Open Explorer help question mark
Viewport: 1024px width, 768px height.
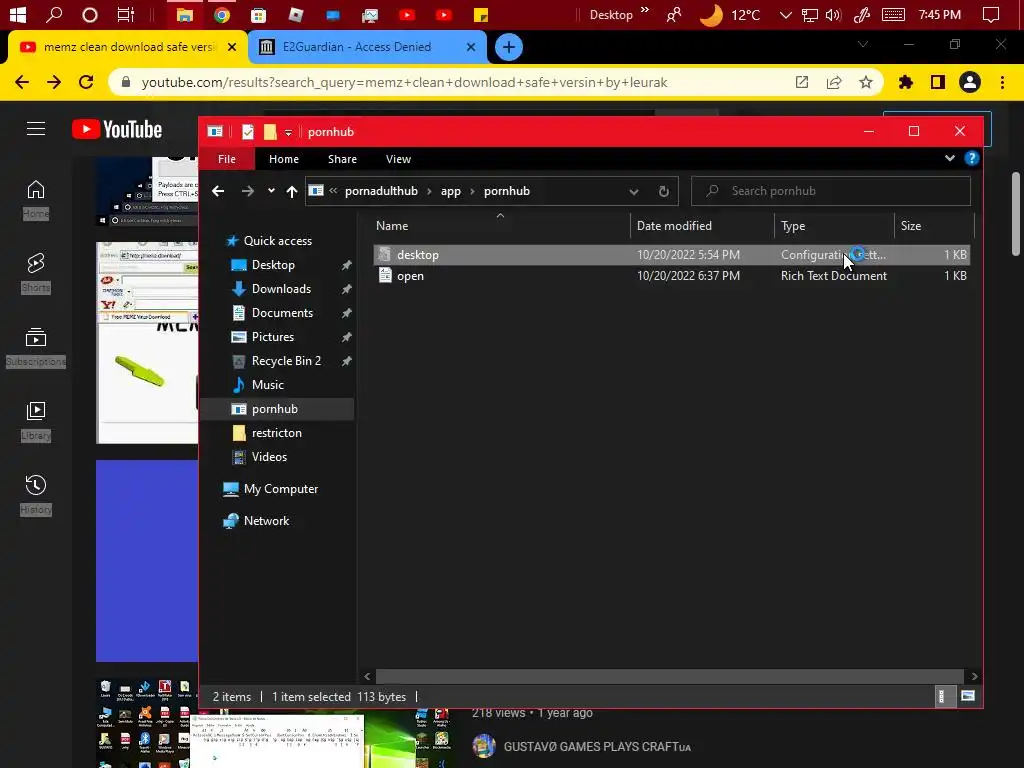click(x=972, y=159)
